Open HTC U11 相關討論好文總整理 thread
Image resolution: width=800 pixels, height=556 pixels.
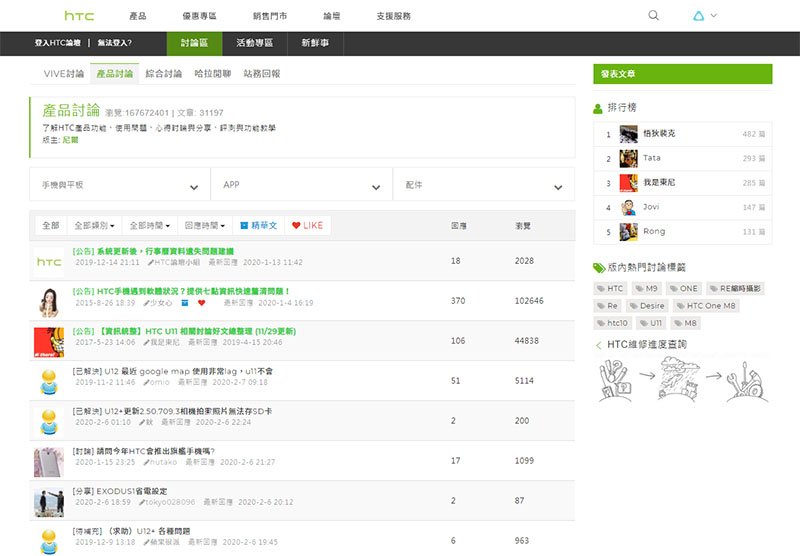pyautogui.click(x=184, y=332)
